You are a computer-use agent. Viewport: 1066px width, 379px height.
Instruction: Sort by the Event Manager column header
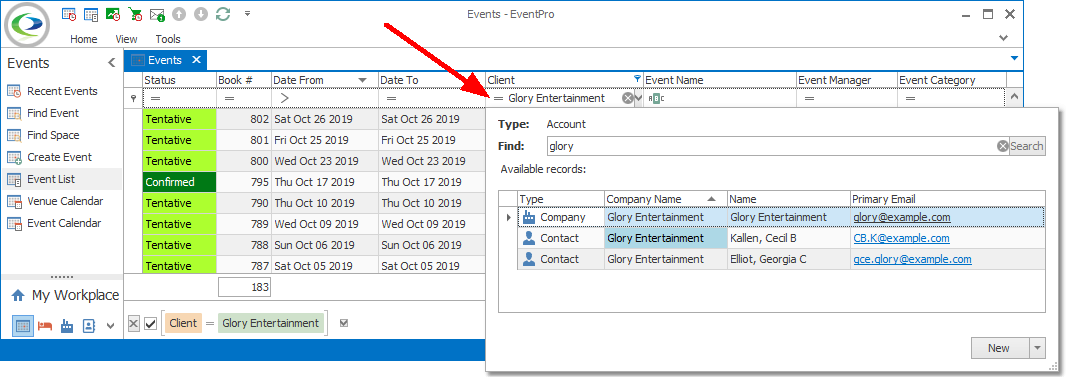[x=846, y=80]
